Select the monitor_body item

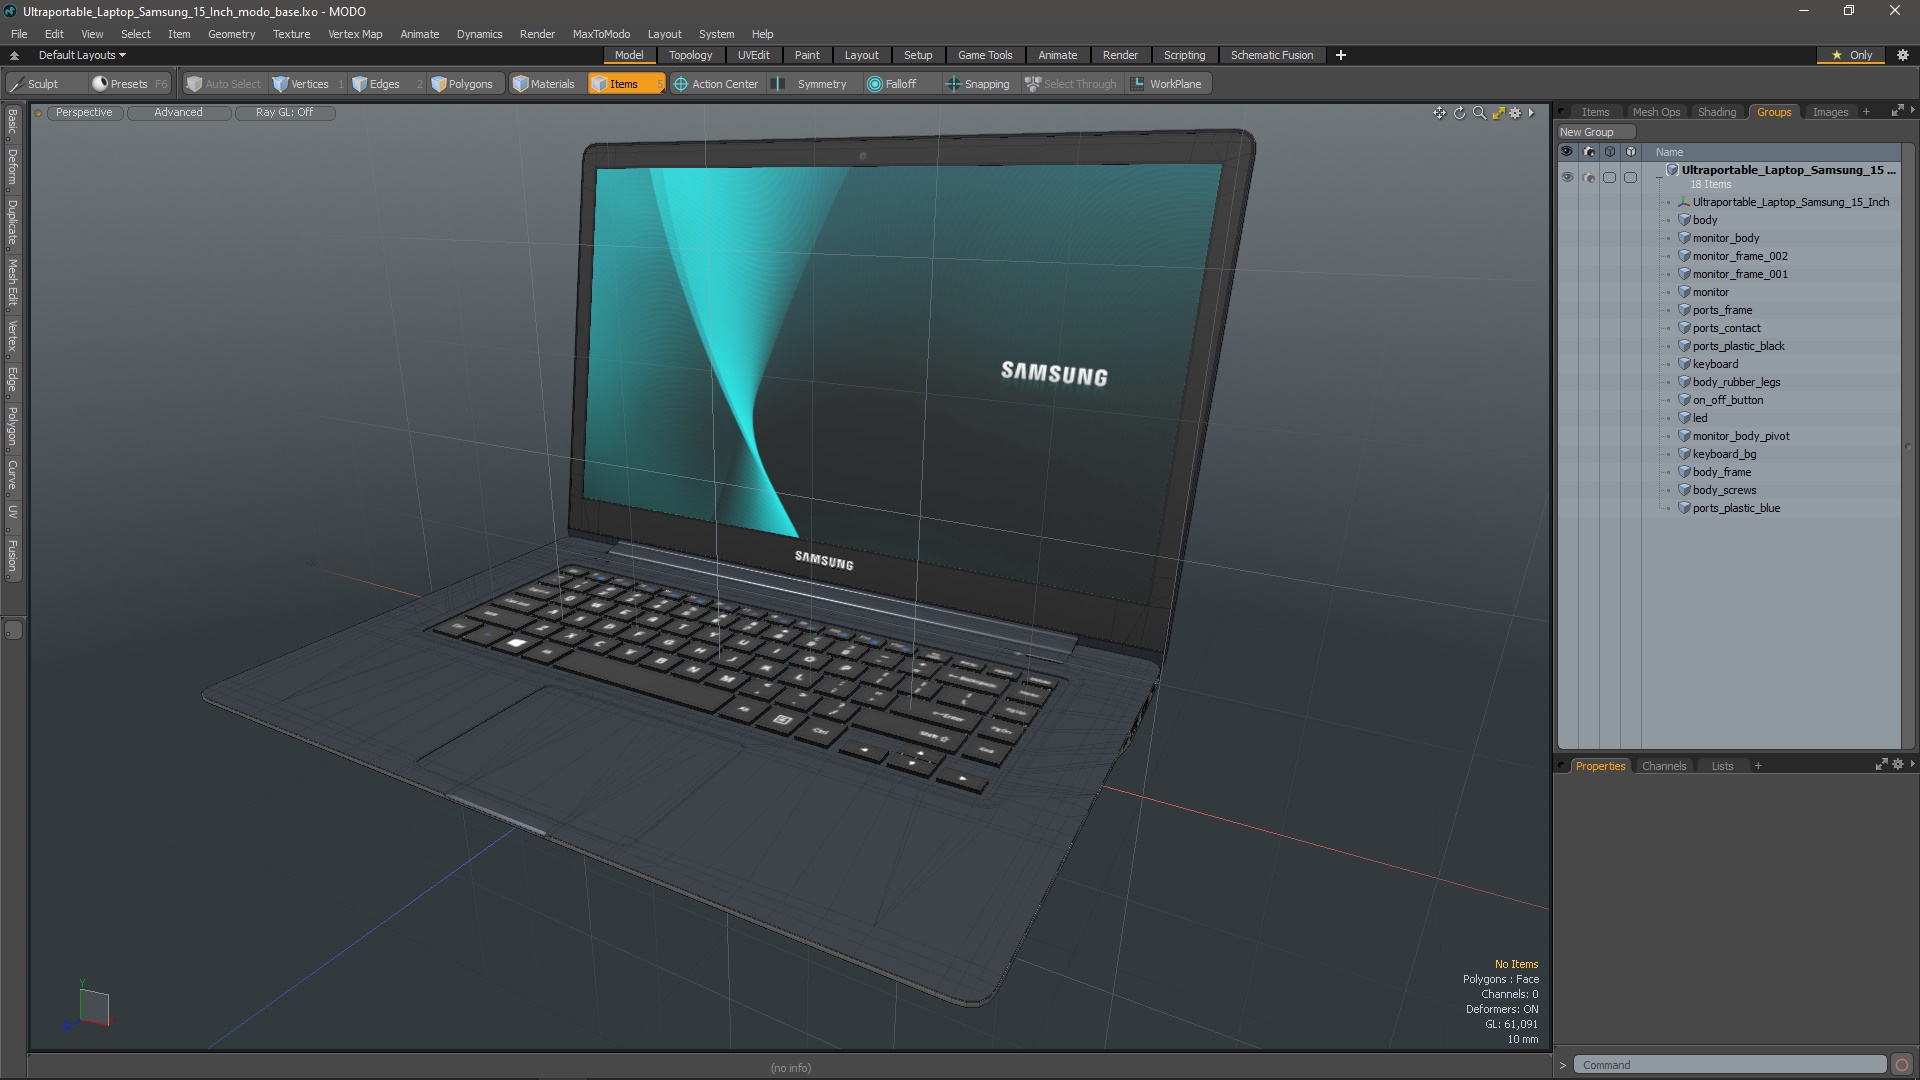pos(1725,238)
